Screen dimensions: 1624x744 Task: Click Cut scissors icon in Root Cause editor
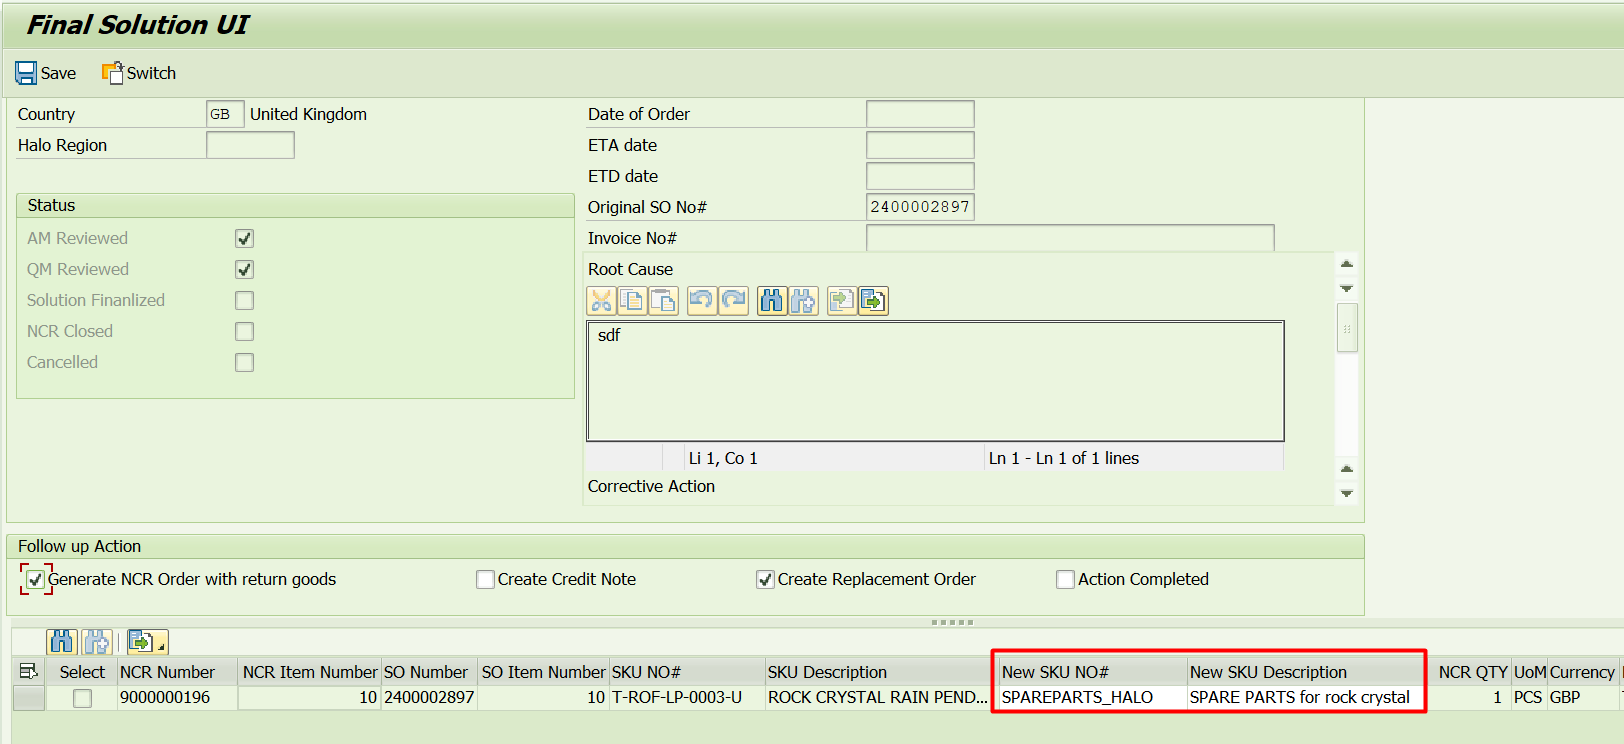[x=601, y=300]
